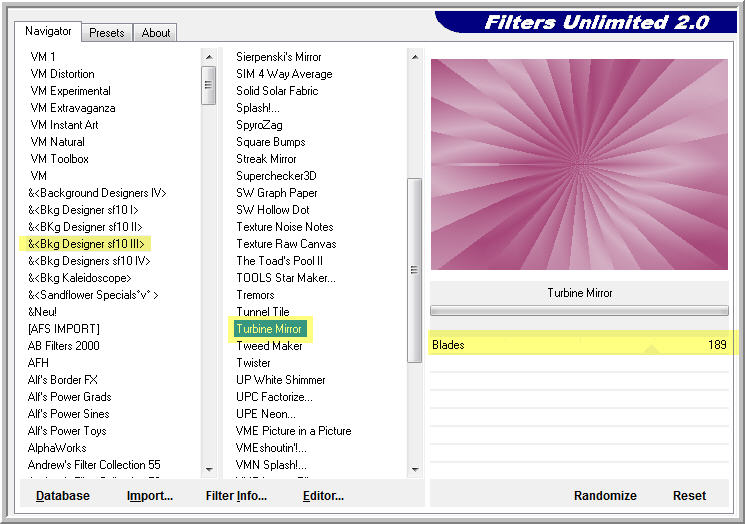Viewport: 745px width, 524px height.
Task: Choose Streak Mirror filter
Action: [x=266, y=159]
